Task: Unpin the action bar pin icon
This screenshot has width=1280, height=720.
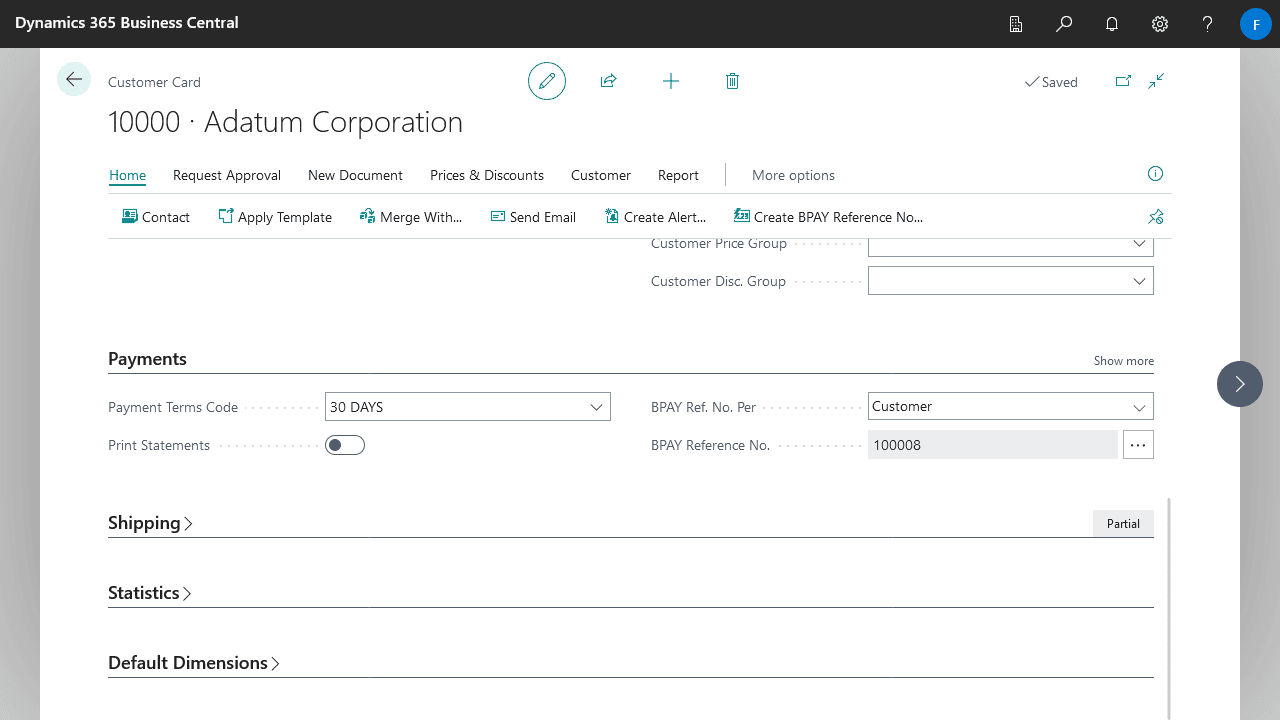Action: pos(1156,216)
